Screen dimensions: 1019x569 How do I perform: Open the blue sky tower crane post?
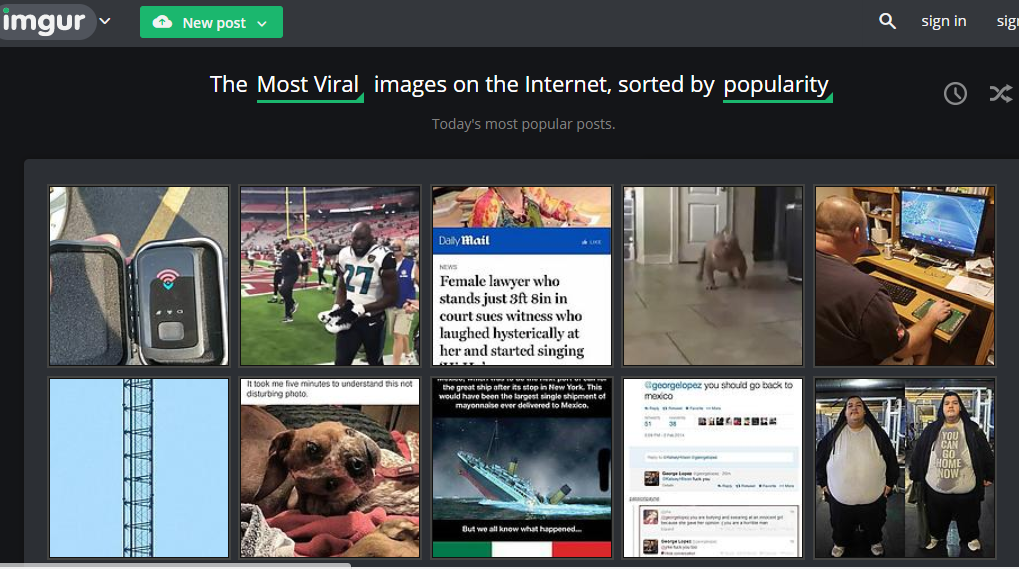click(139, 468)
